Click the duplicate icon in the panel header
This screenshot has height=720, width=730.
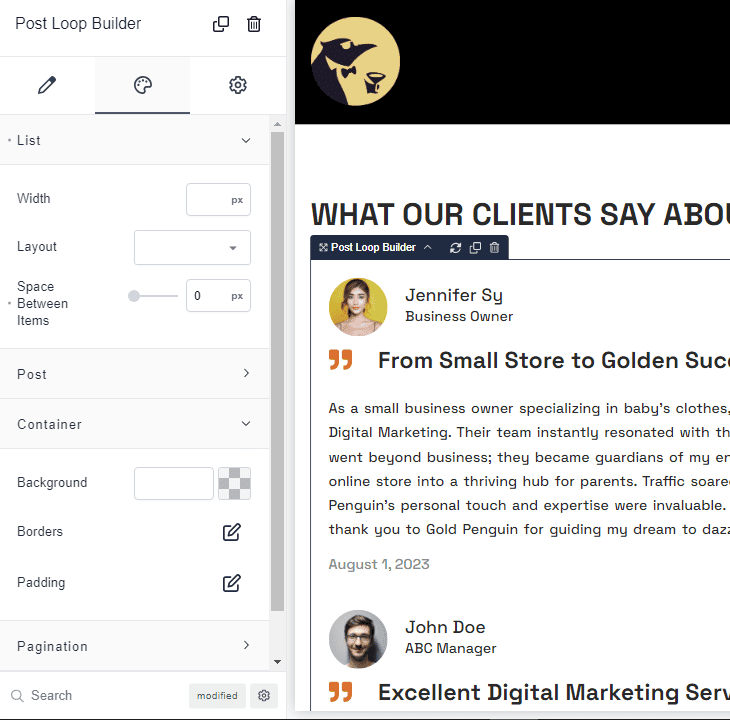[221, 24]
